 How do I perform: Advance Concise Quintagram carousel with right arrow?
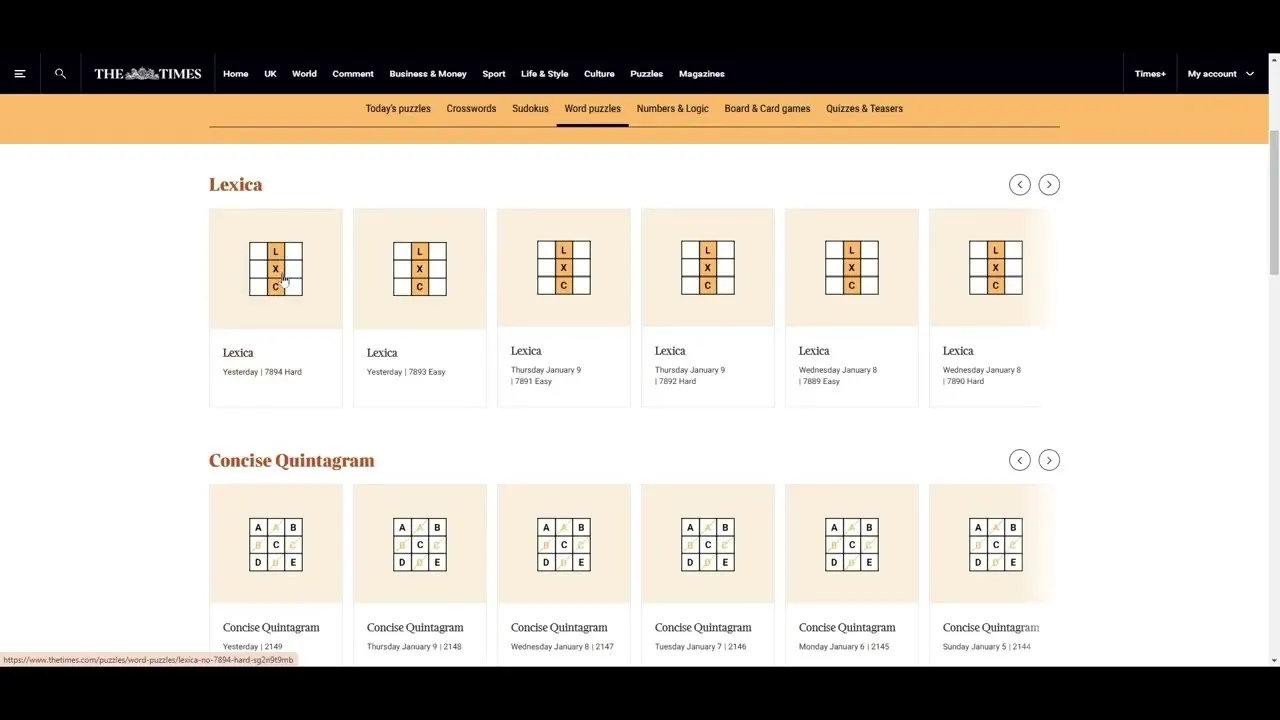pyautogui.click(x=1049, y=460)
